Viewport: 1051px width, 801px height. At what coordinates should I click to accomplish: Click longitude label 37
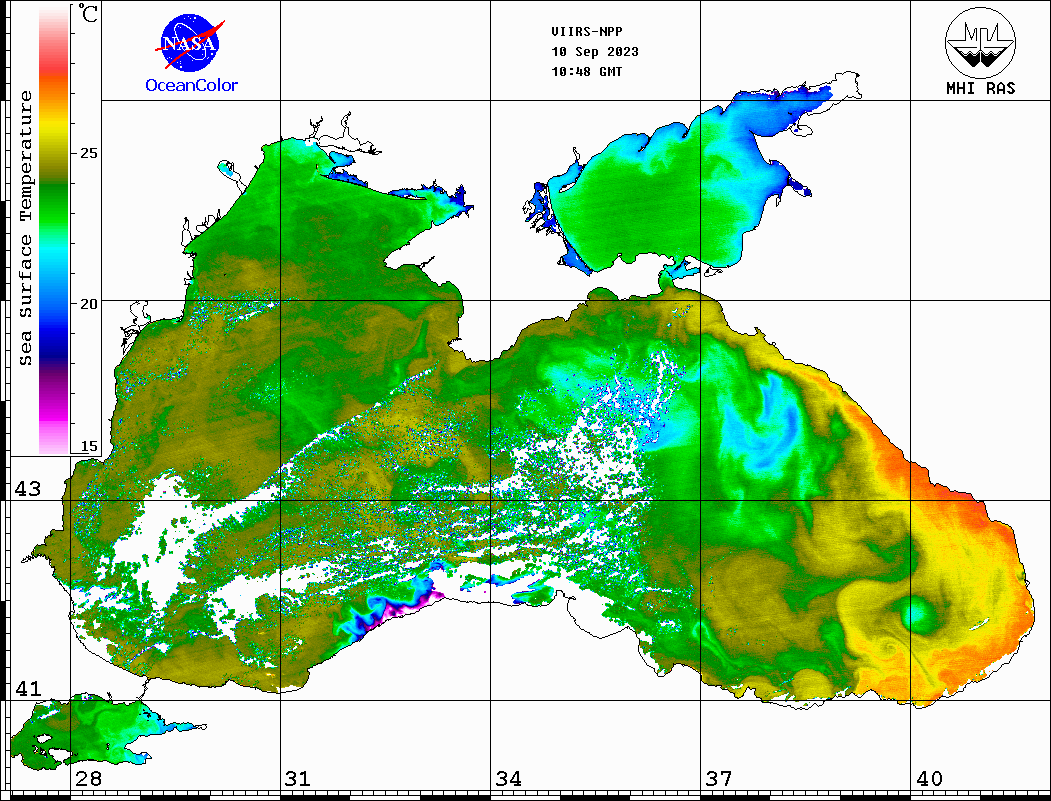719,778
